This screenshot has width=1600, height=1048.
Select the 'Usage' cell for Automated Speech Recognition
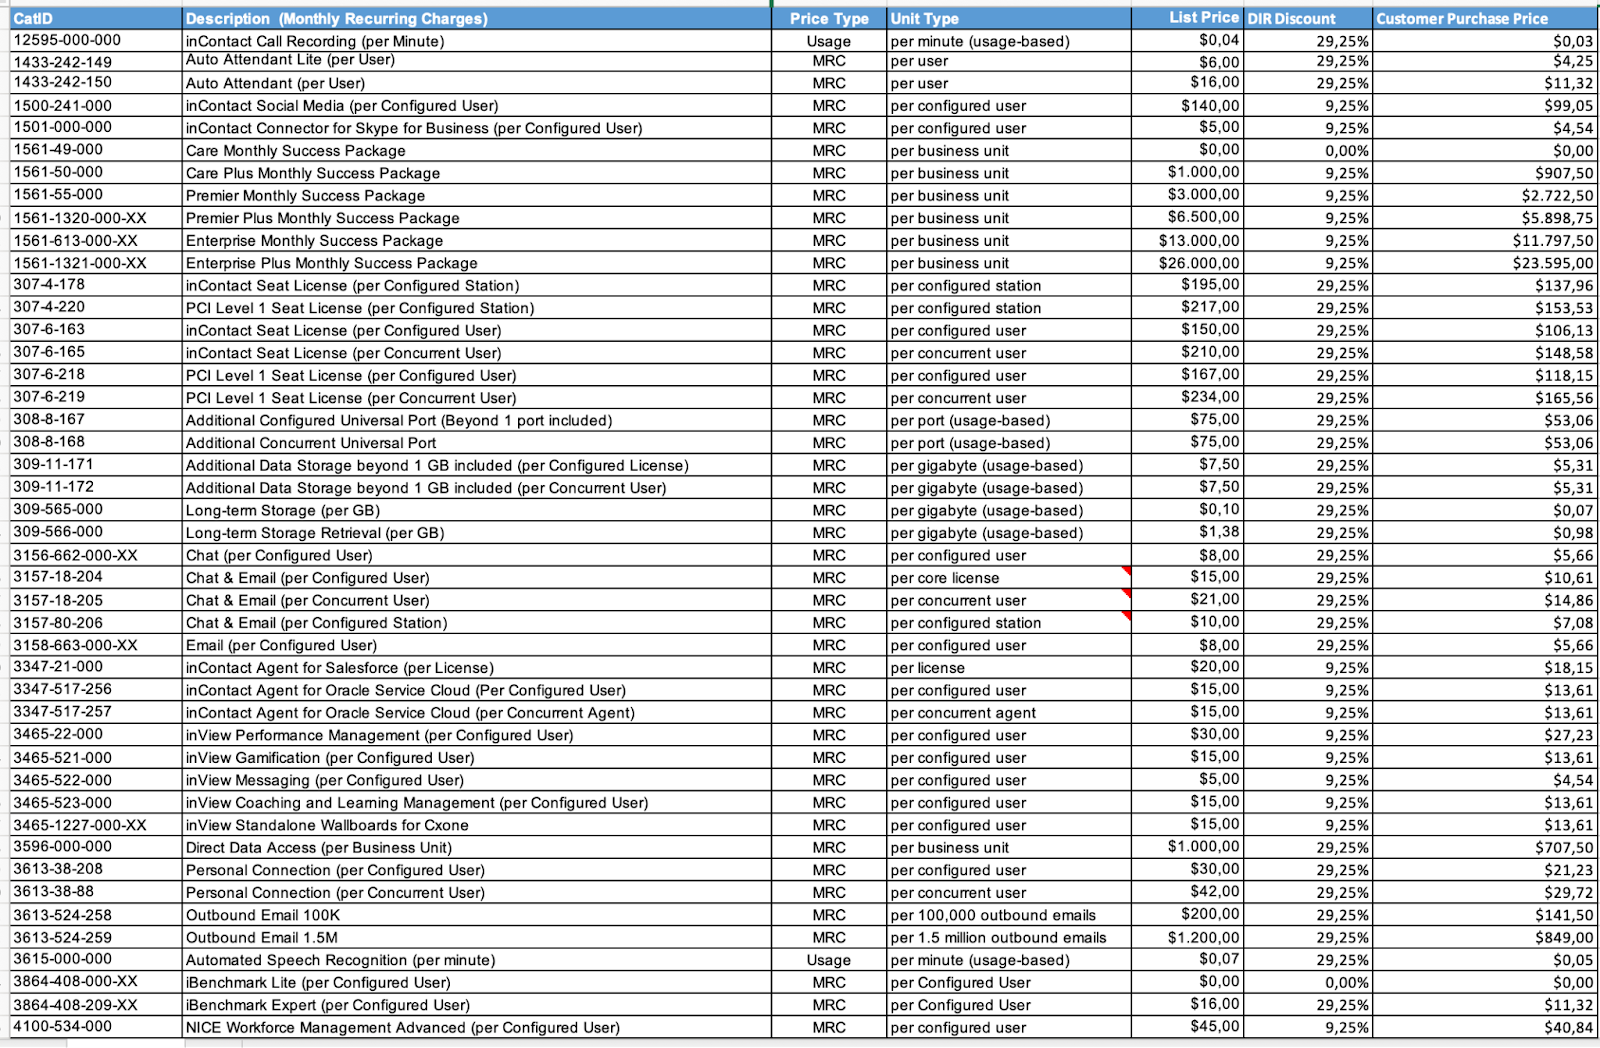828,960
